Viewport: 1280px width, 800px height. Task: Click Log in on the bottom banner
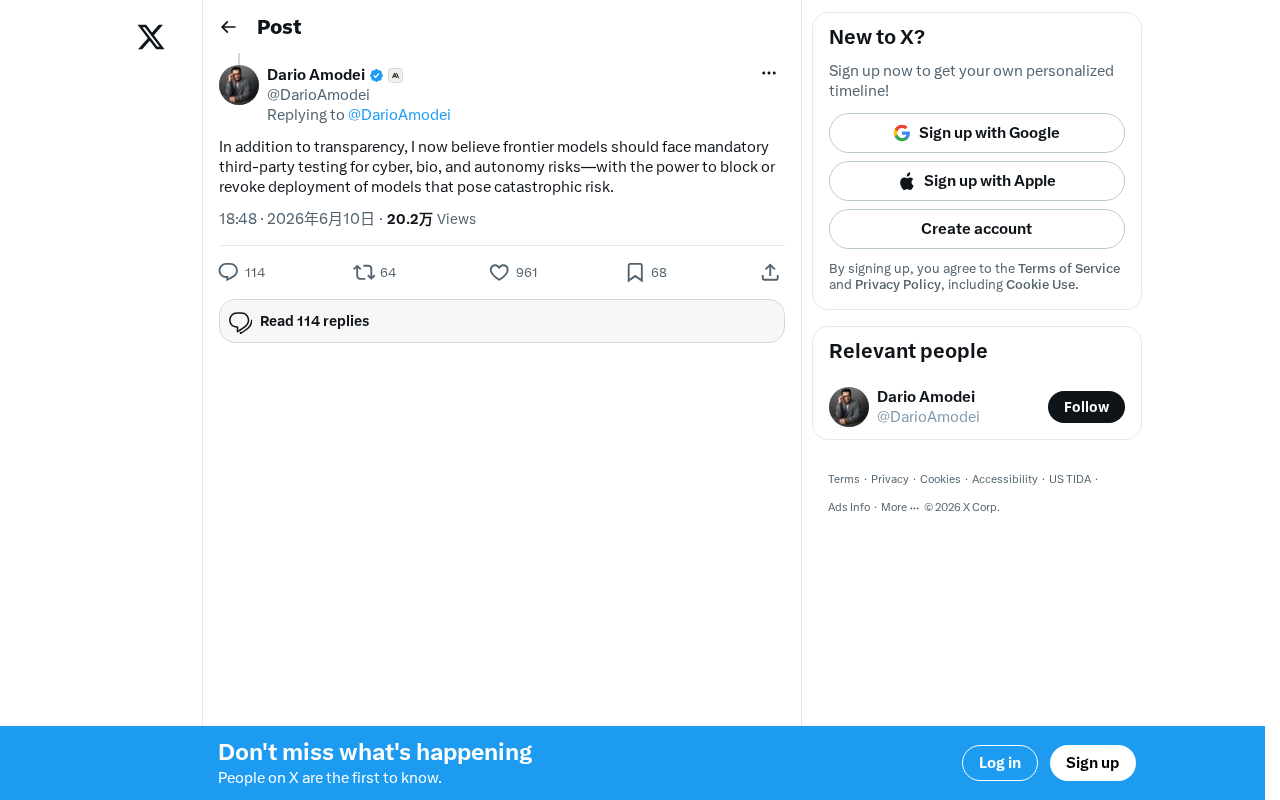(x=1000, y=763)
